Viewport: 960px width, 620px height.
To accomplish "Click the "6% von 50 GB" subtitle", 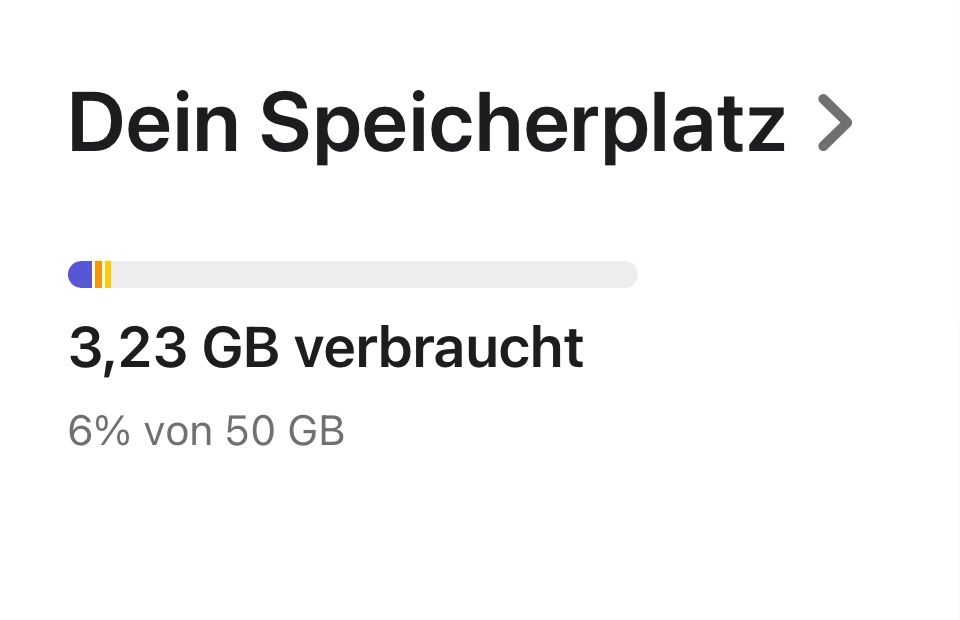I will pos(206,431).
